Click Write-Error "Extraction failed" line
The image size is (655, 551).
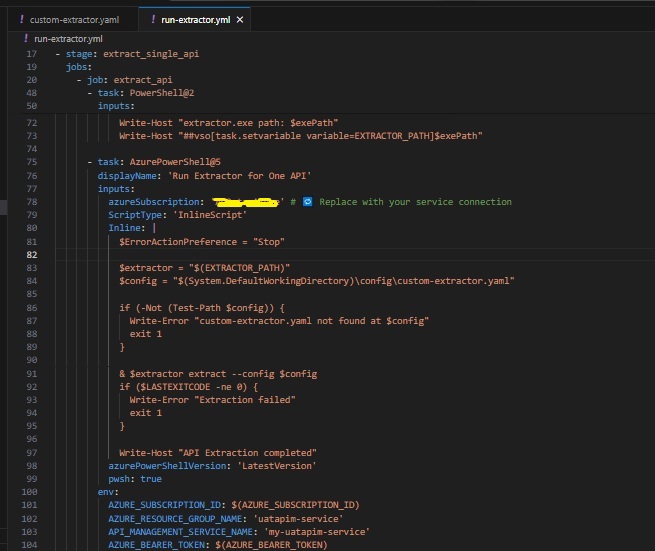212,400
